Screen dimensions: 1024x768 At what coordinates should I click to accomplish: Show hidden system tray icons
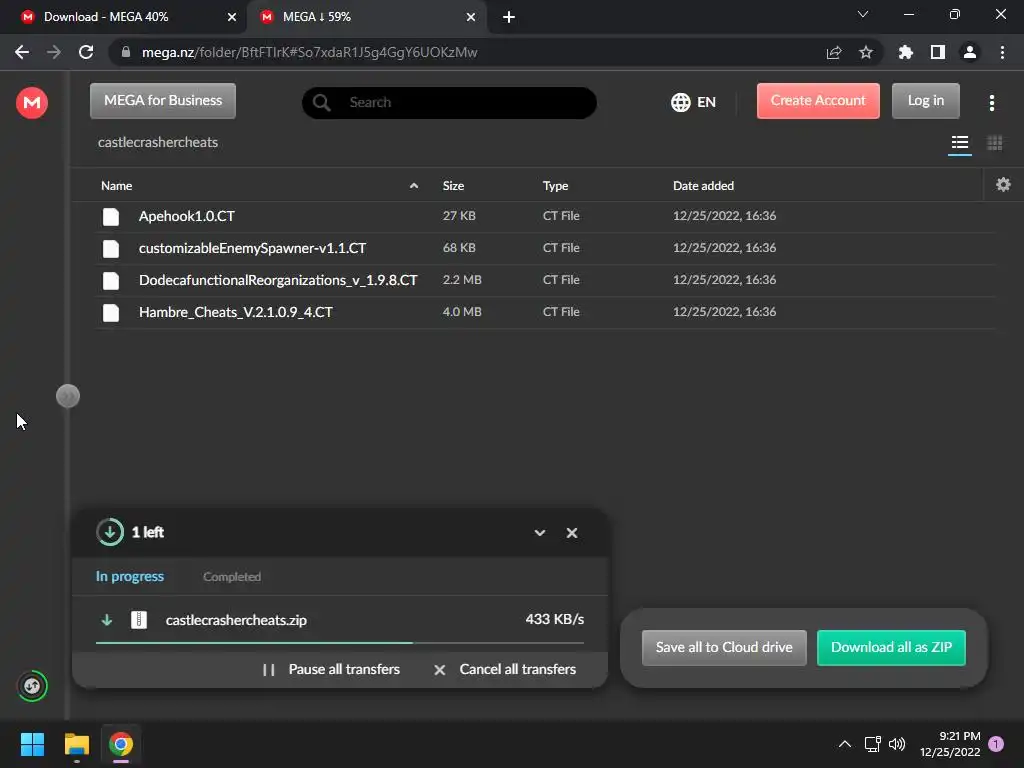click(844, 744)
